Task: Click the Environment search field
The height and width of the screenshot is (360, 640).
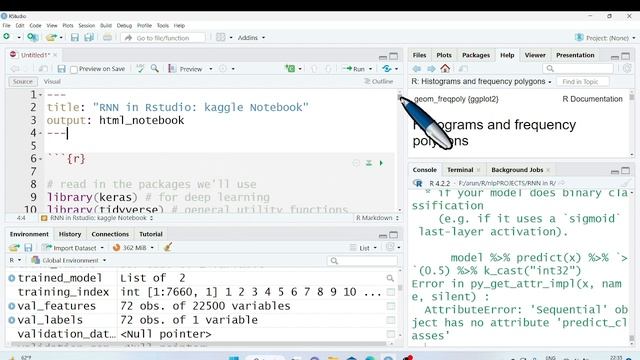Action: click(x=362, y=260)
